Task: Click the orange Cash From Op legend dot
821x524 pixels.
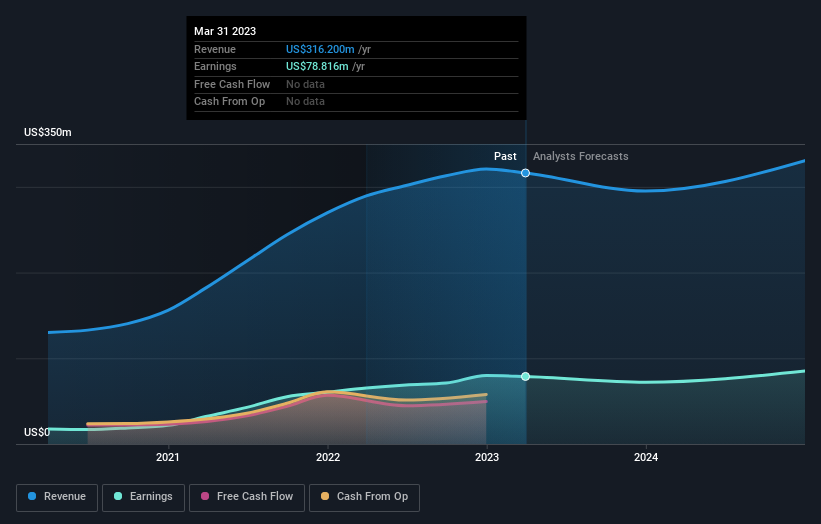Action: (325, 496)
